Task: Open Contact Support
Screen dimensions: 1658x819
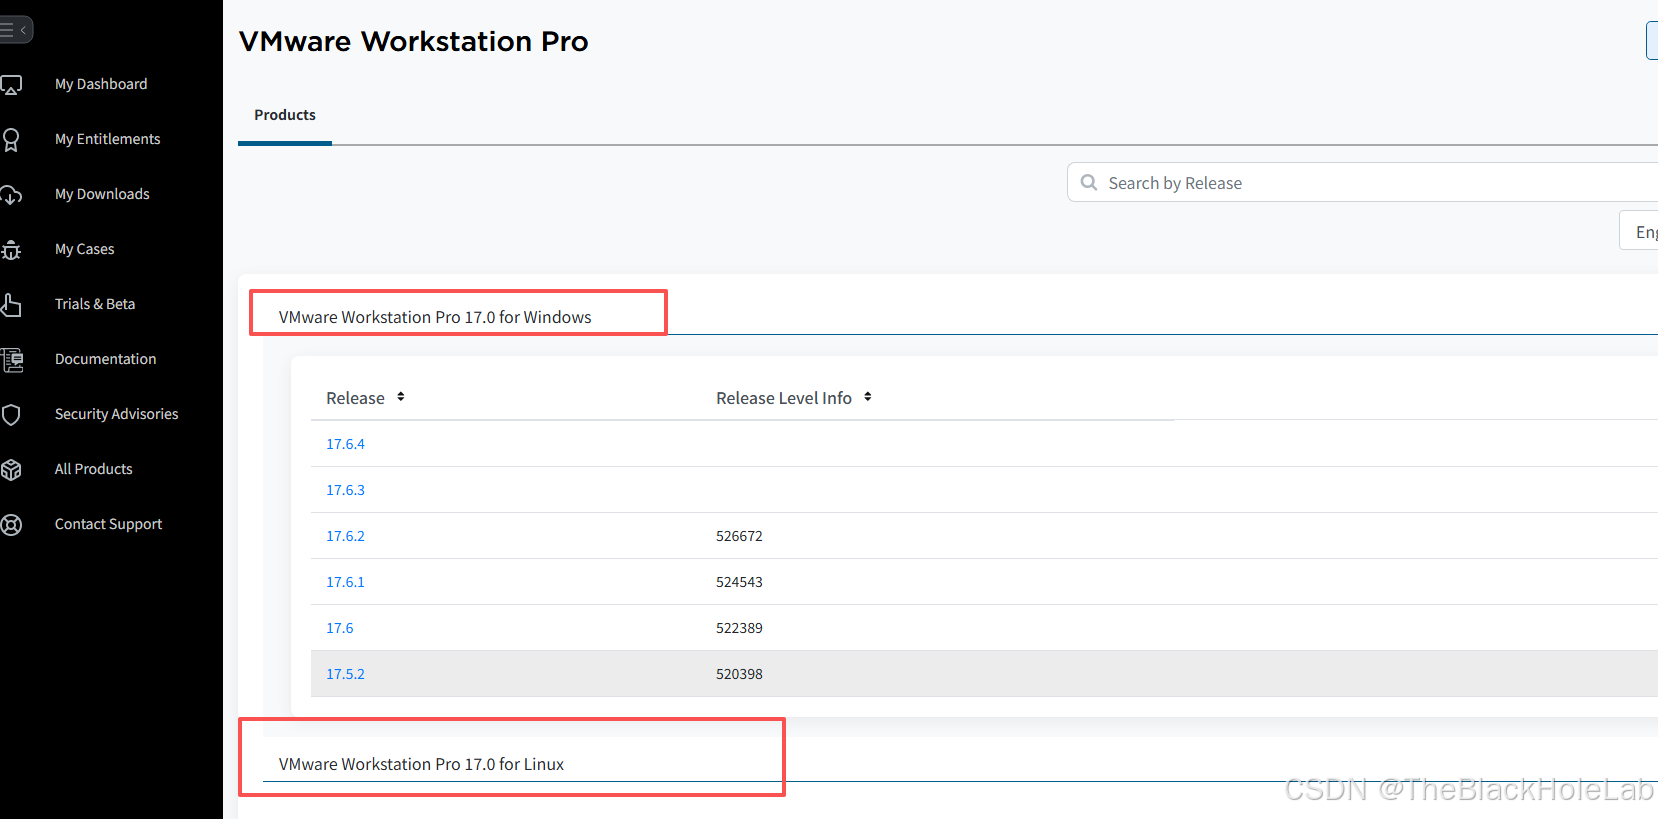Action: point(108,524)
